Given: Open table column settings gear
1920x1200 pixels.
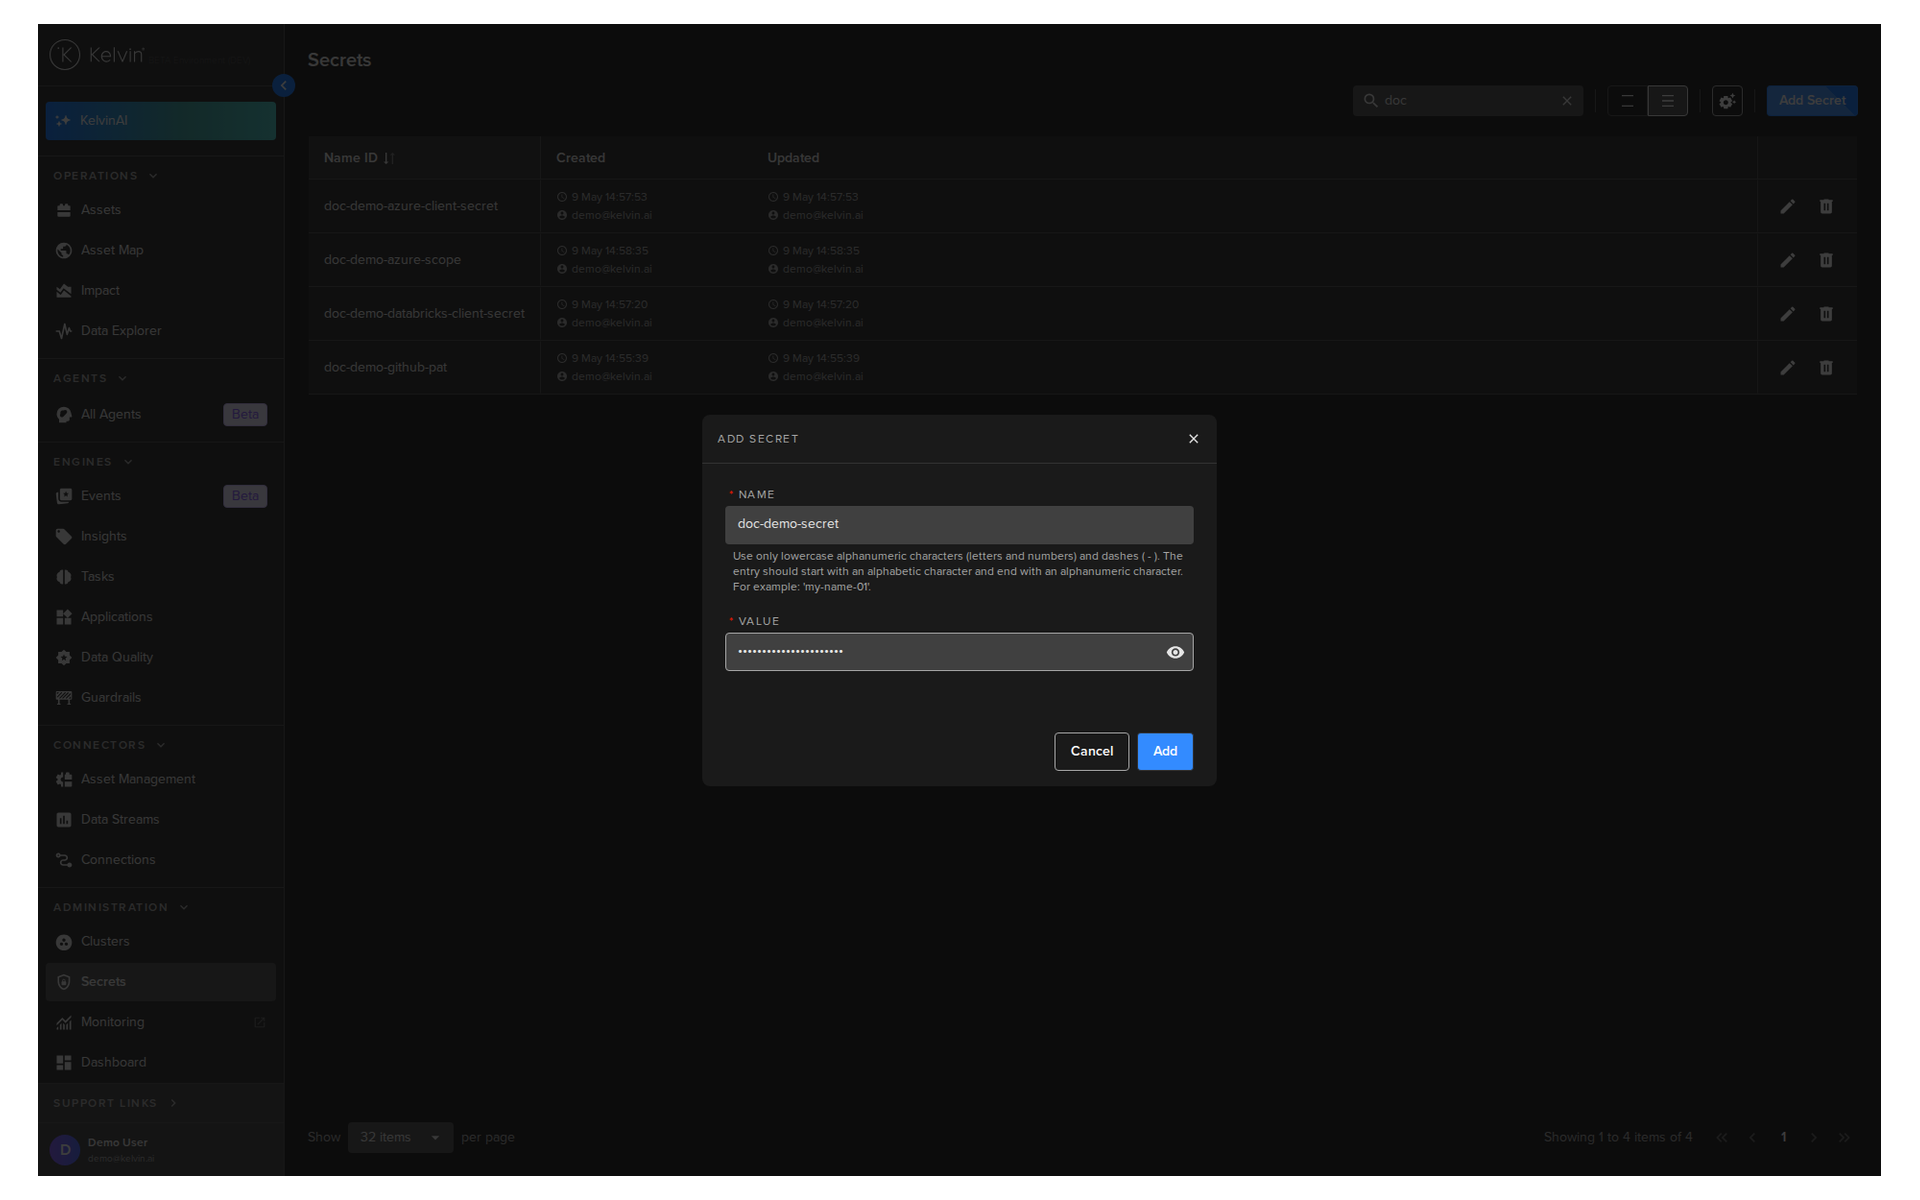Looking at the screenshot, I should (x=1727, y=101).
